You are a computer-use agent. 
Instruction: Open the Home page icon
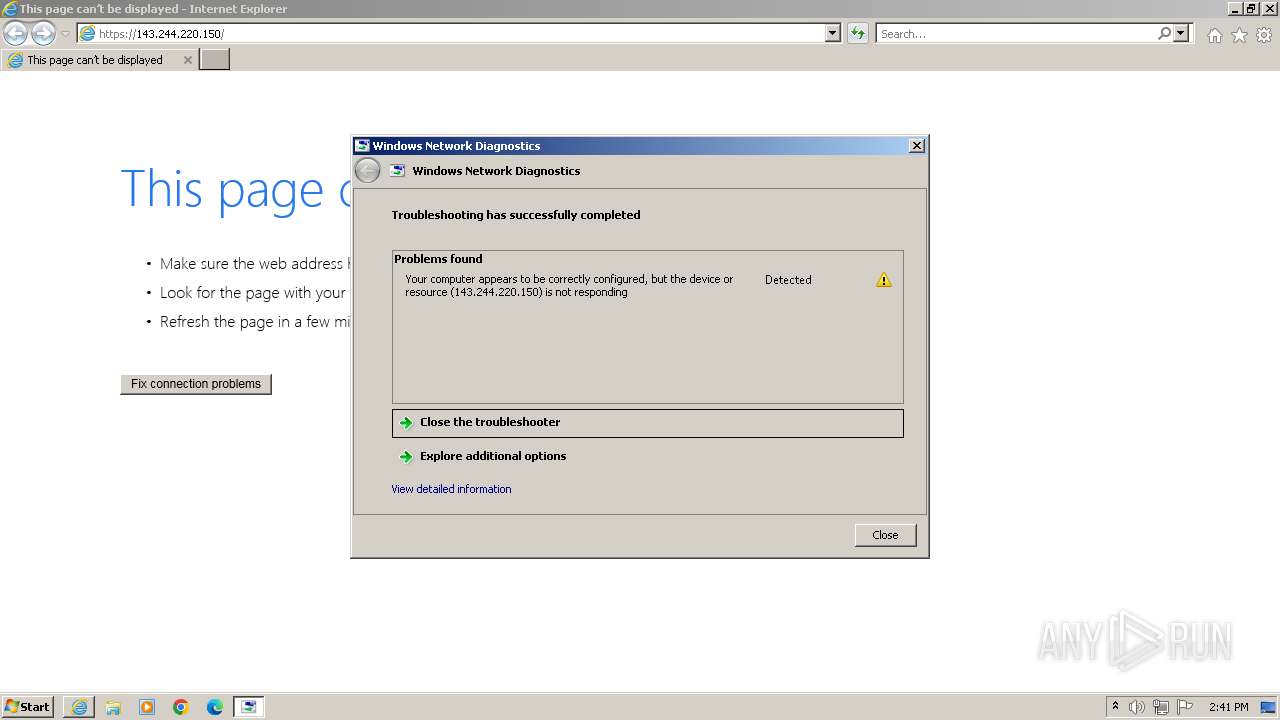coord(1214,35)
